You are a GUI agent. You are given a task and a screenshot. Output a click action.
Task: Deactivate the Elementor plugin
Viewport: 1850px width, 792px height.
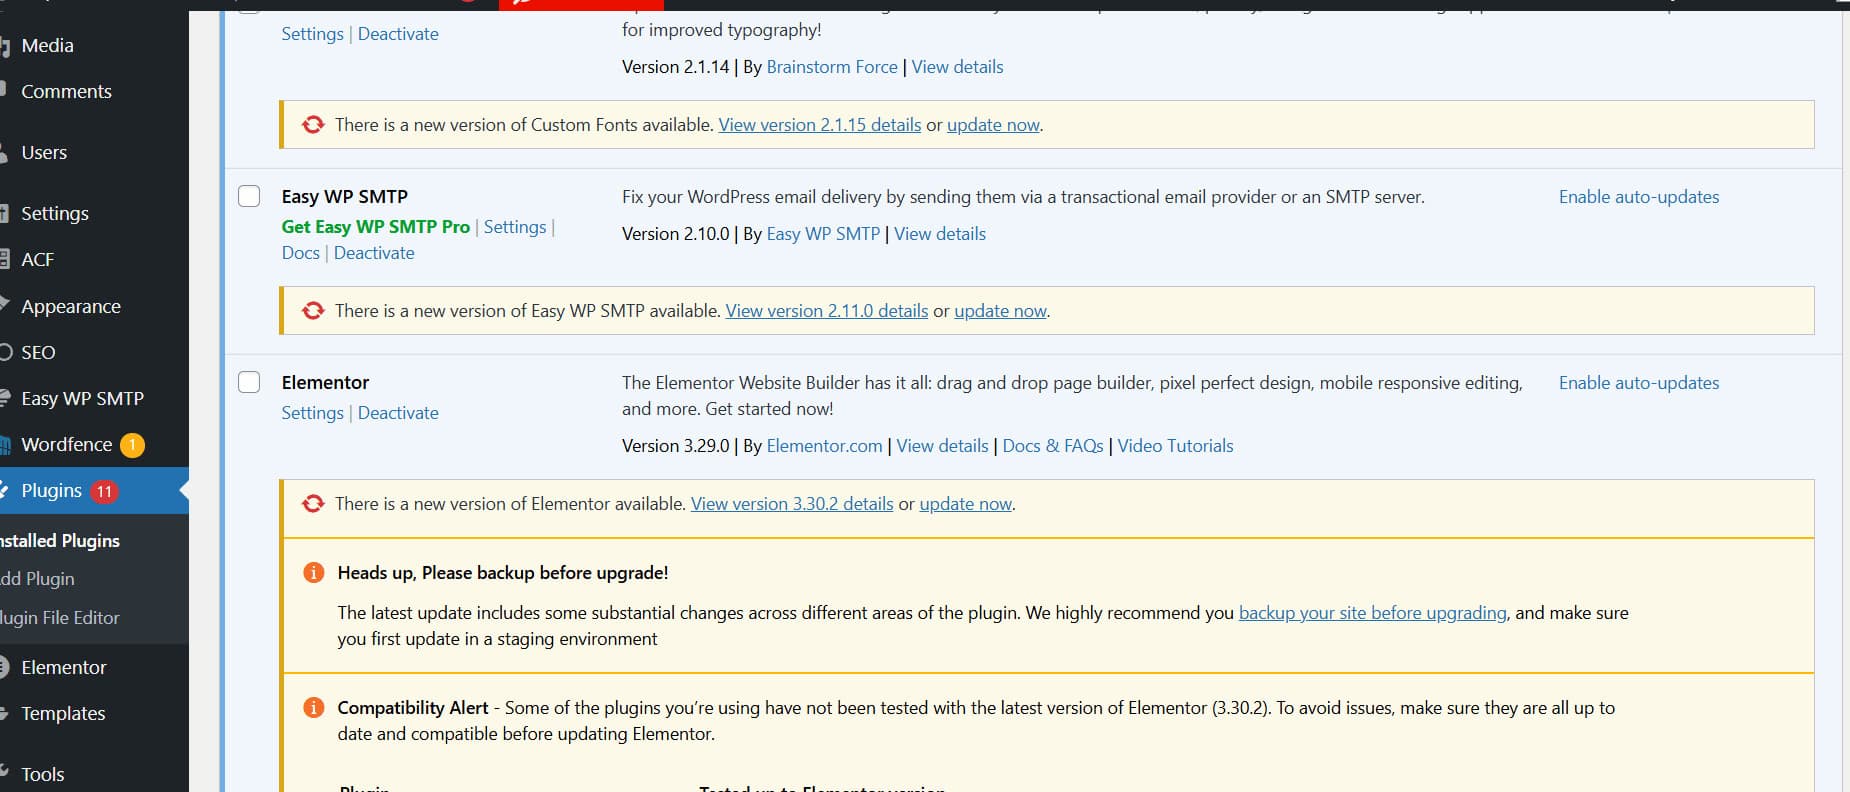coord(398,412)
